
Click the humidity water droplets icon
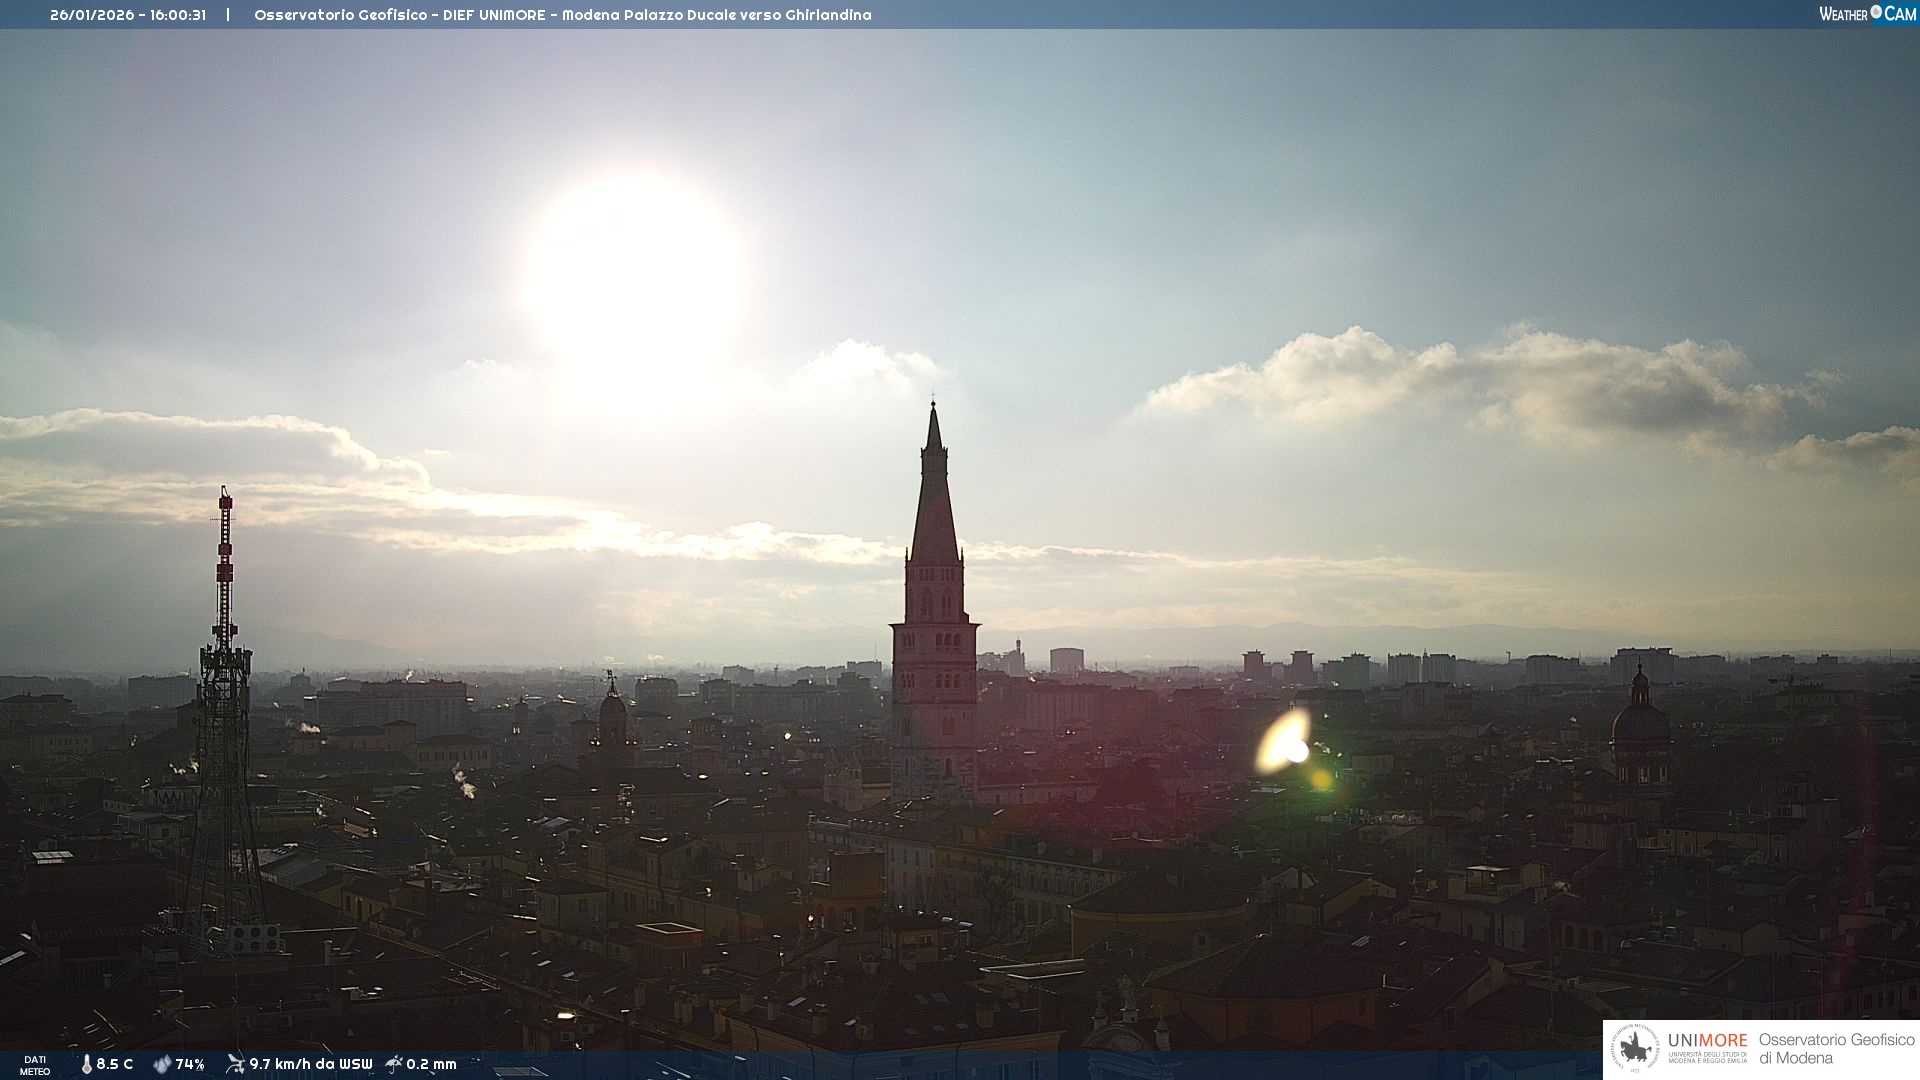(x=162, y=1064)
